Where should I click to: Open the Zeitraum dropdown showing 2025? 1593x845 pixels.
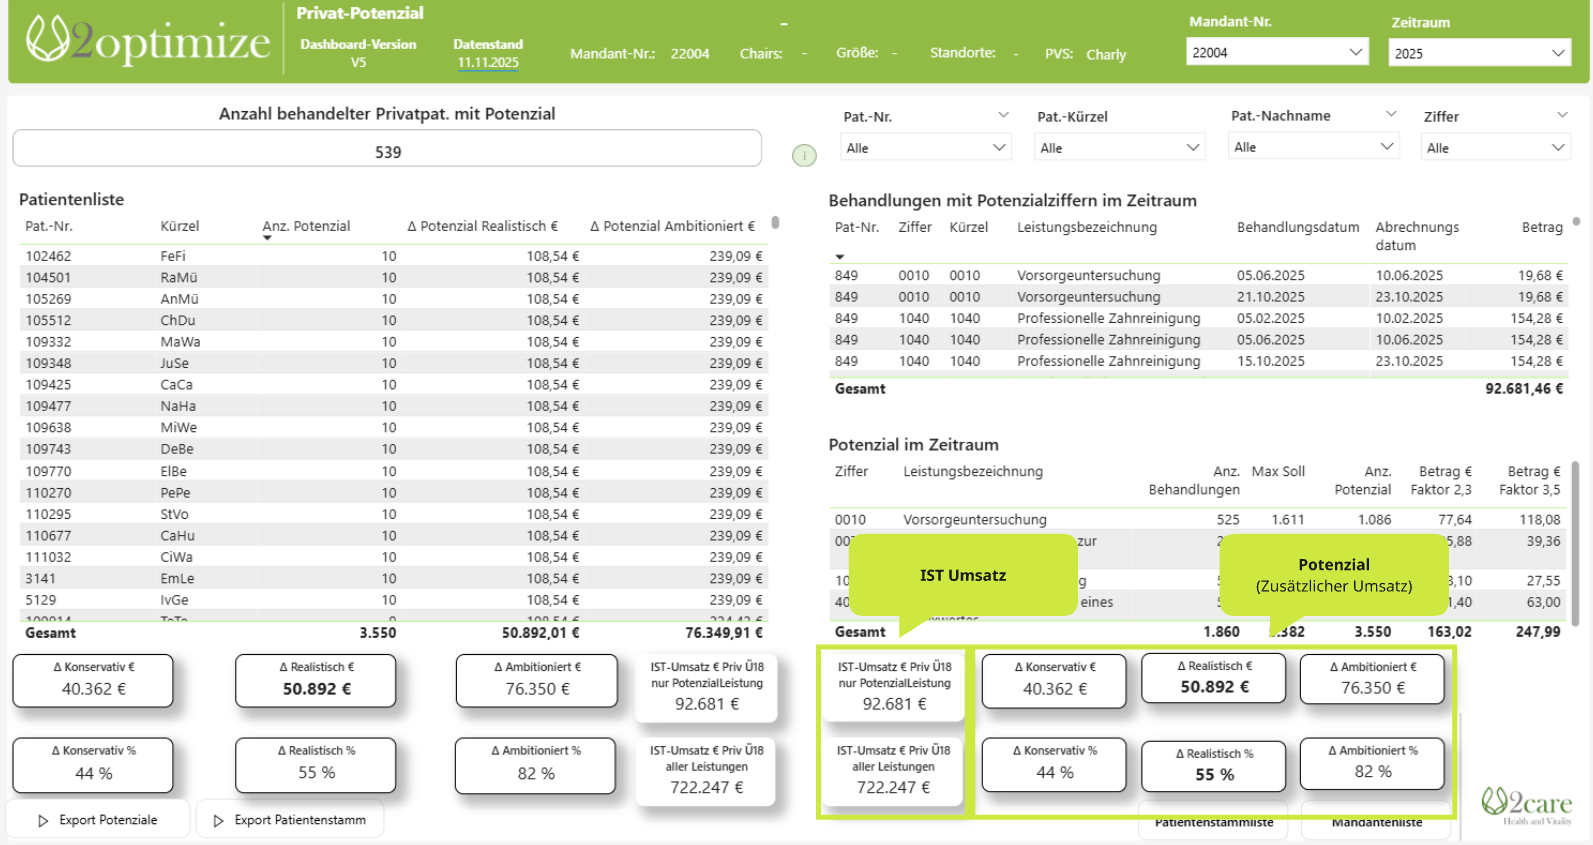(x=1478, y=53)
